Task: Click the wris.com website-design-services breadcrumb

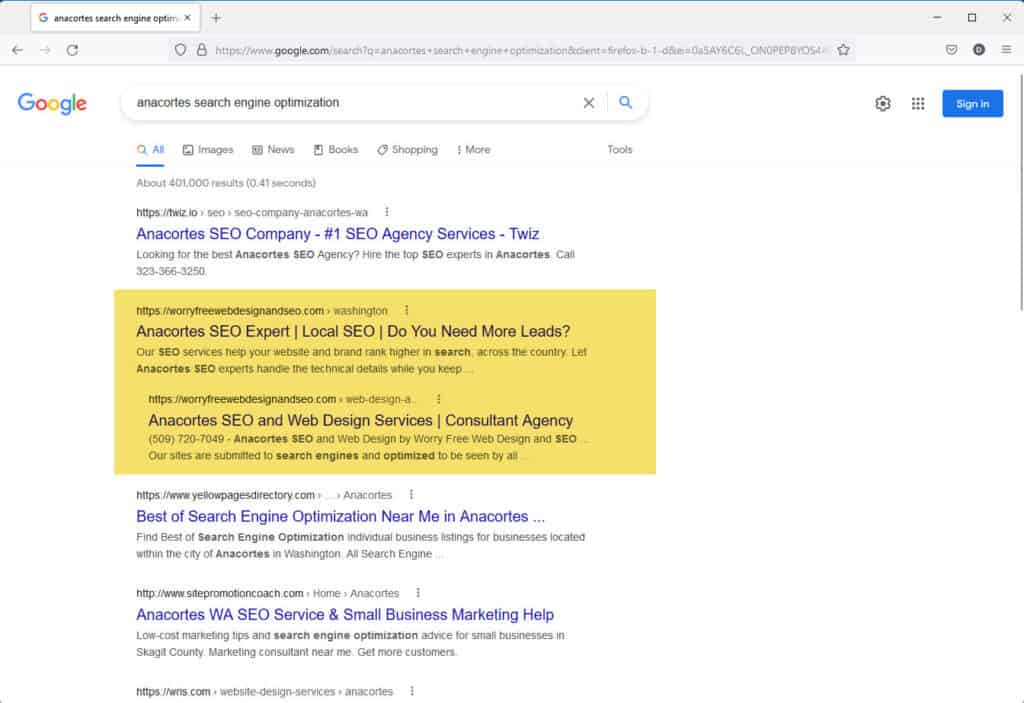Action: pos(264,691)
